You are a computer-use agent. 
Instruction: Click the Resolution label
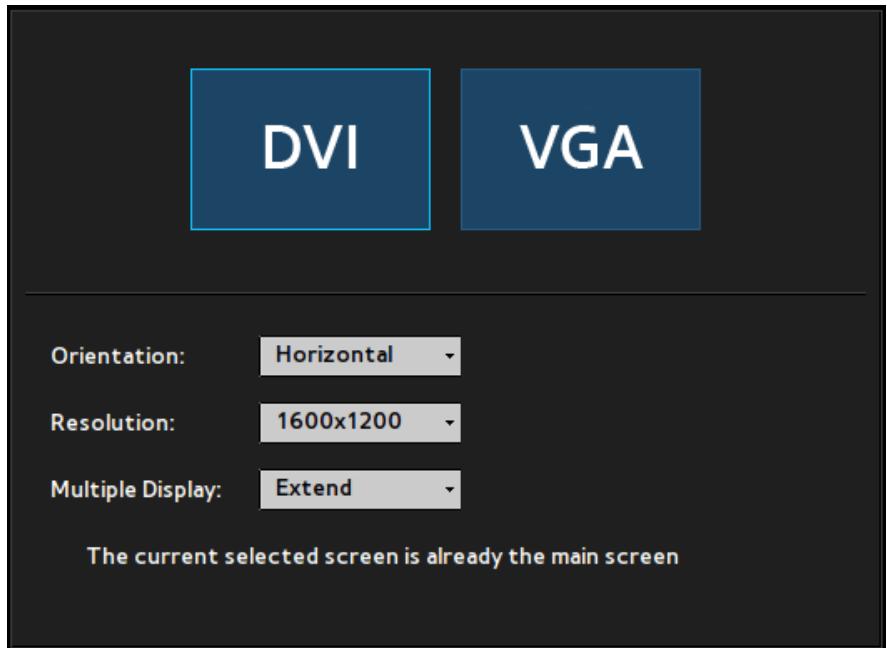[x=113, y=423]
